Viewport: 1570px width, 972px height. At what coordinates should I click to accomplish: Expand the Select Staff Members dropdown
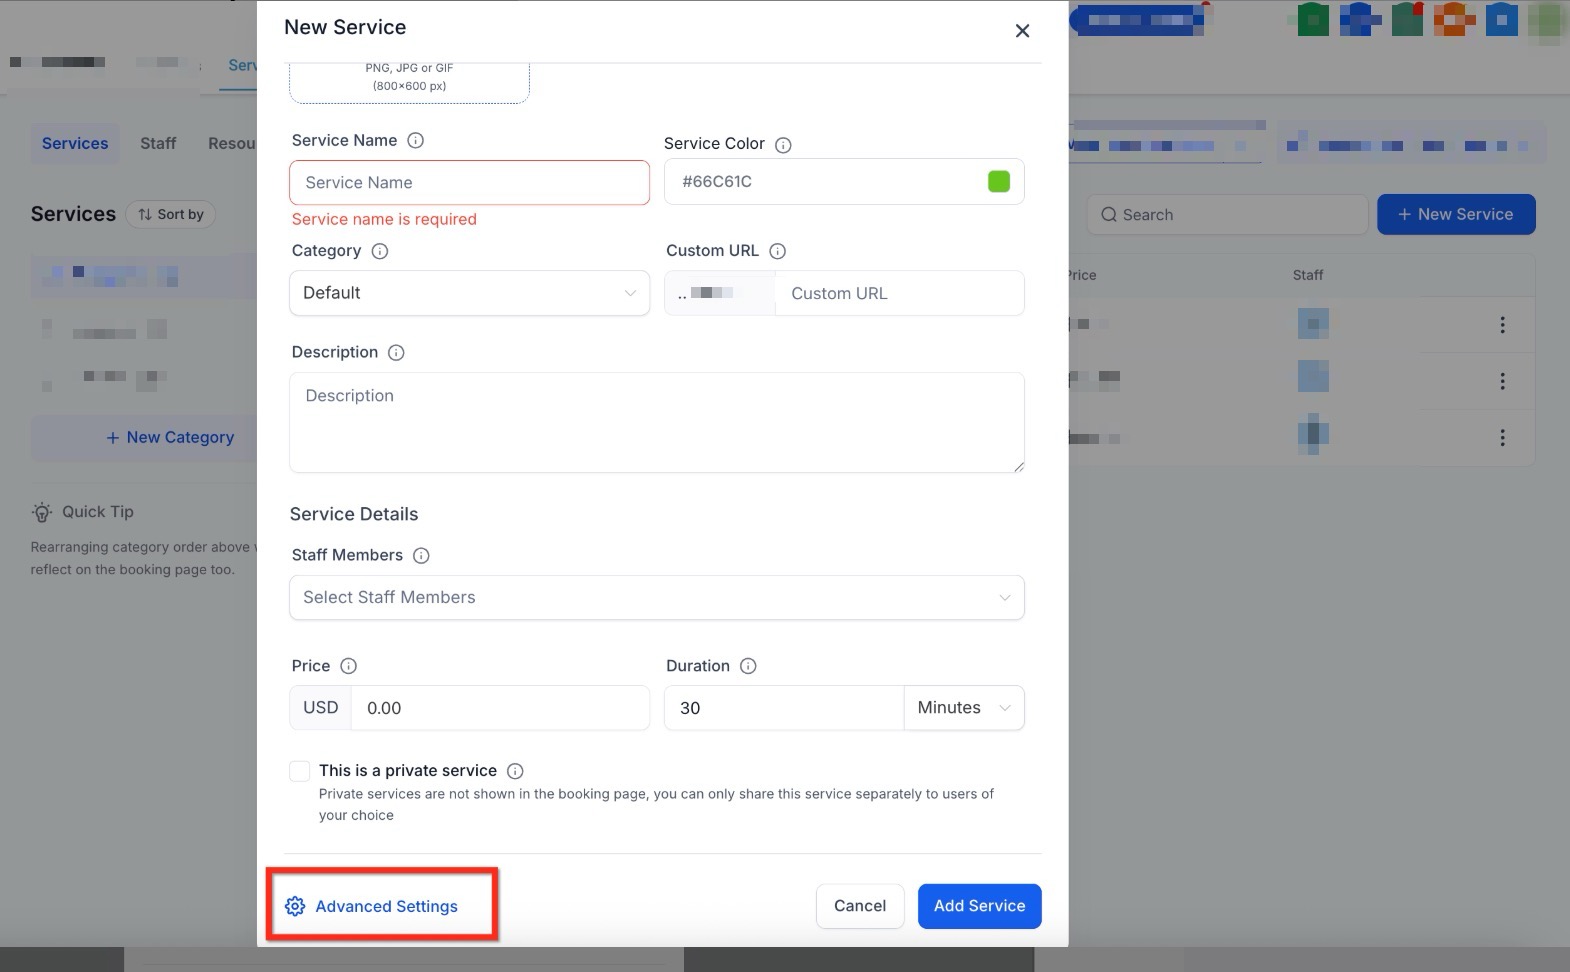coord(656,598)
